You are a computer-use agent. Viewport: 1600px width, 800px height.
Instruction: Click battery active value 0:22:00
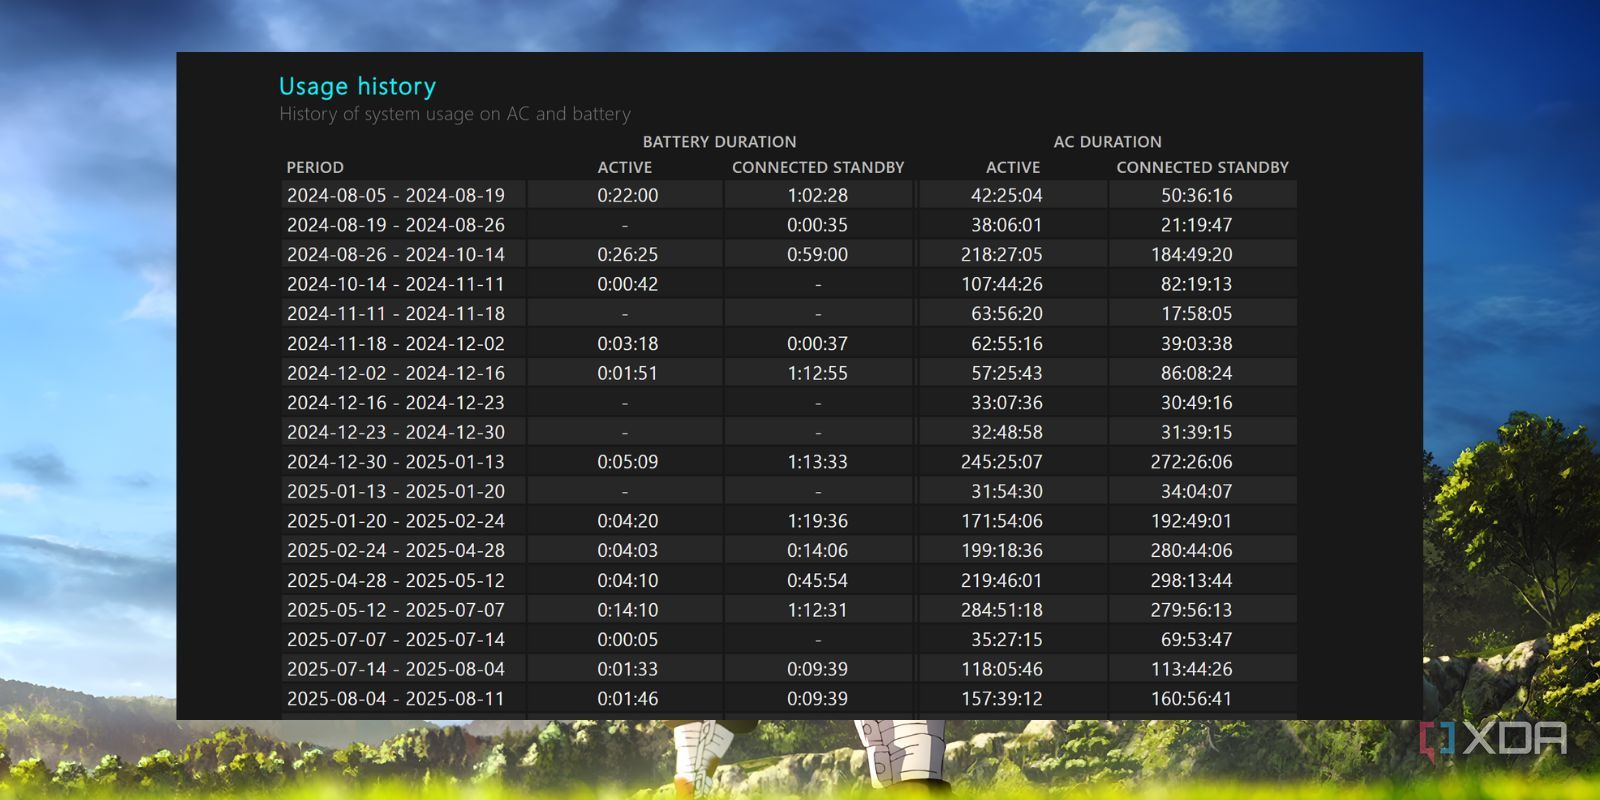[x=628, y=195]
